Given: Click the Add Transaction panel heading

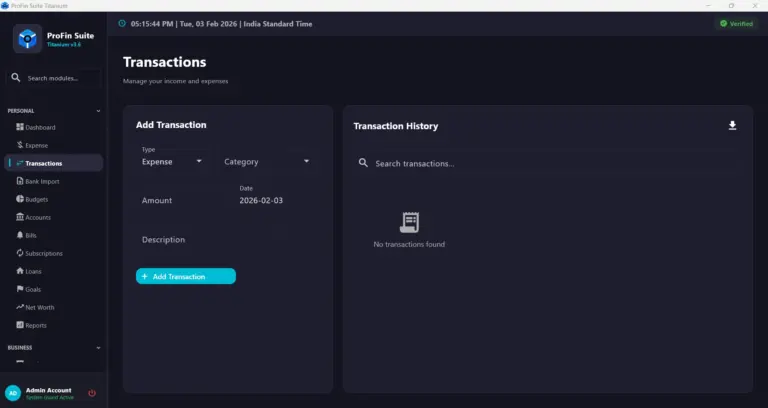Looking at the screenshot, I should click(171, 124).
